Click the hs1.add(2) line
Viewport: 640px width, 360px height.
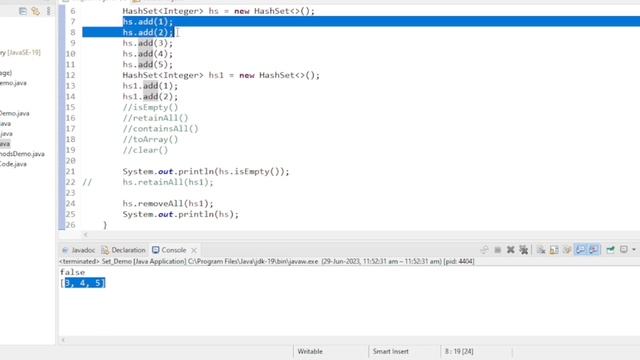tap(150, 96)
